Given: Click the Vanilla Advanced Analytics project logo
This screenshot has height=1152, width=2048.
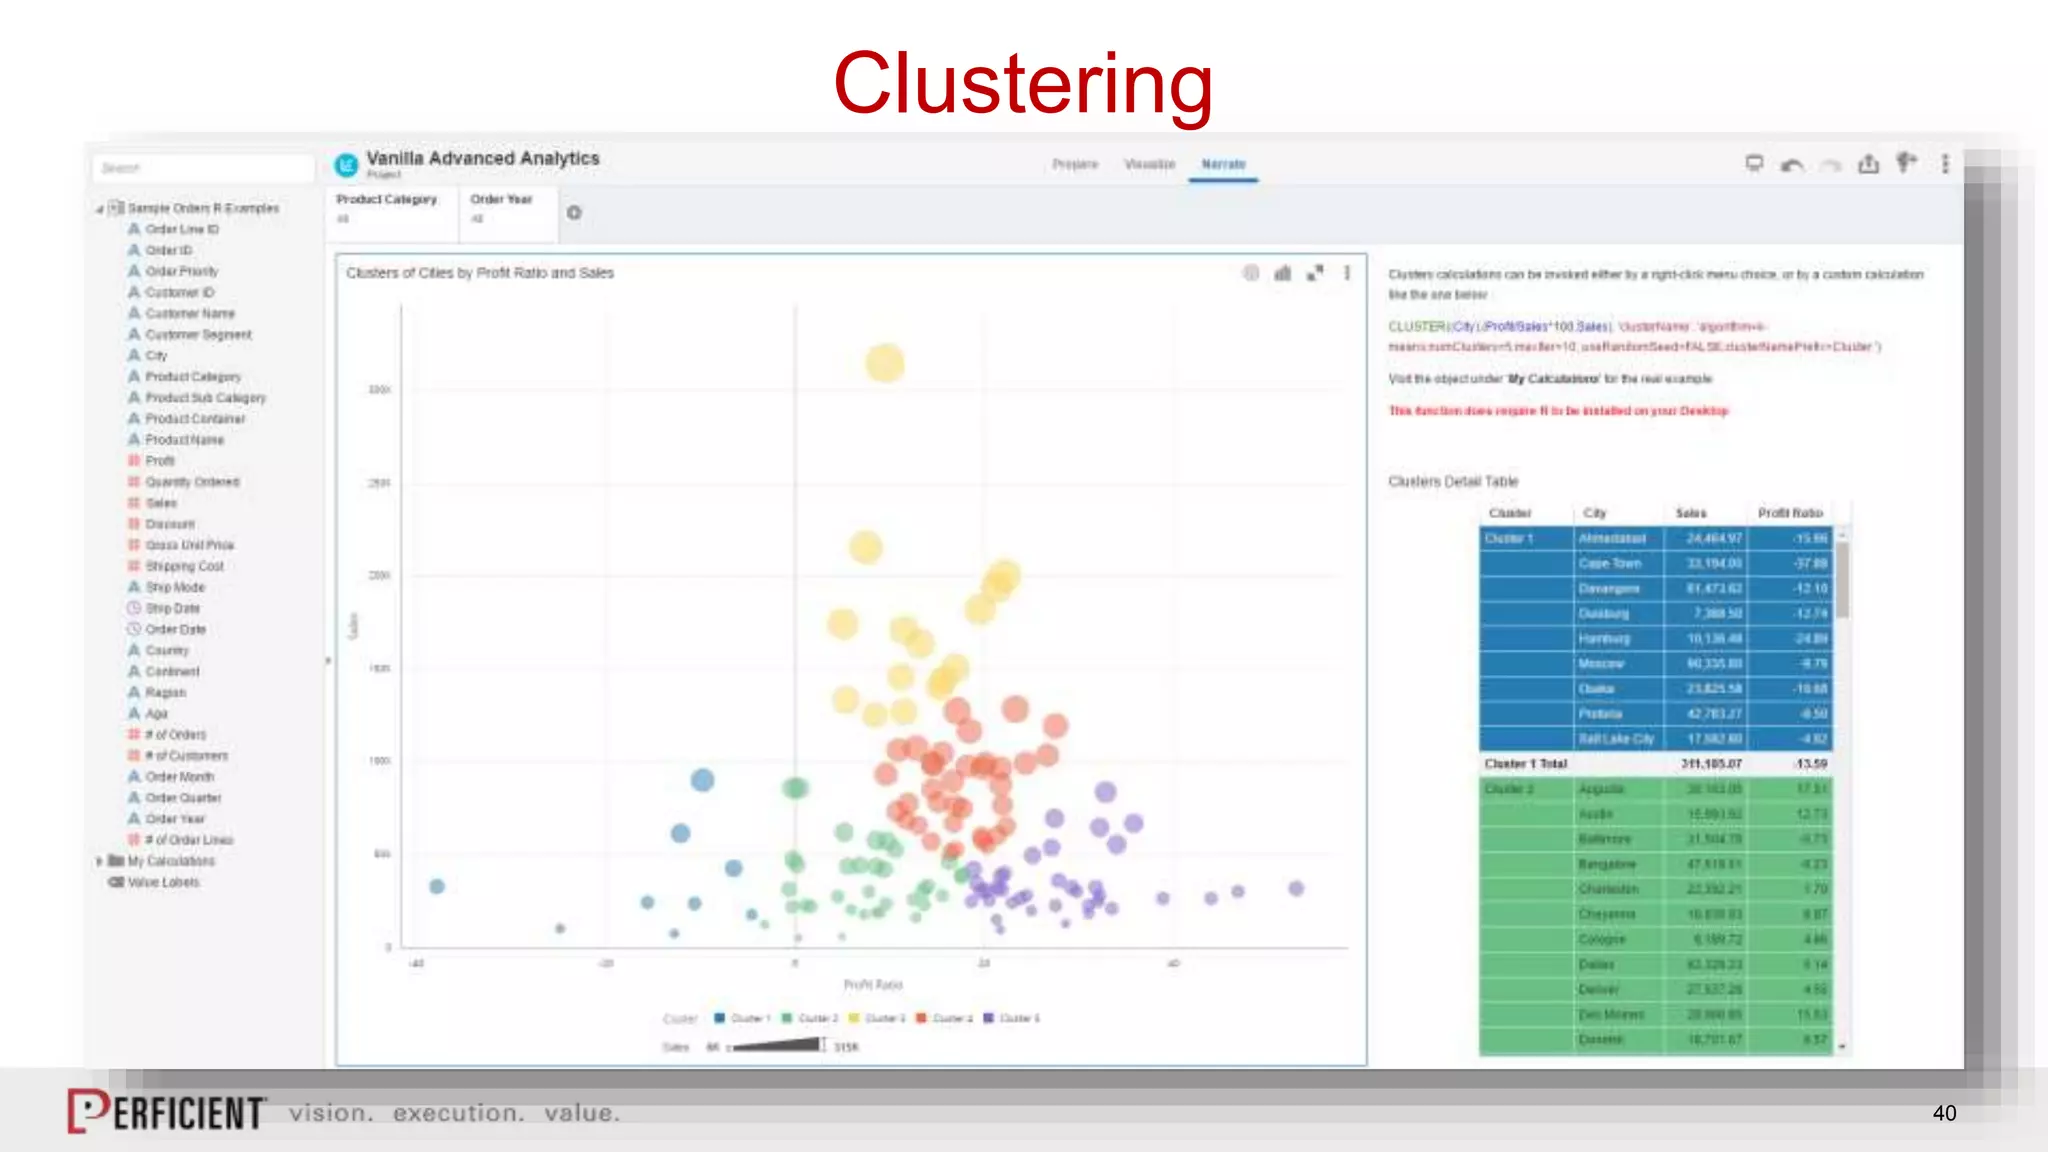Looking at the screenshot, I should click(x=346, y=165).
